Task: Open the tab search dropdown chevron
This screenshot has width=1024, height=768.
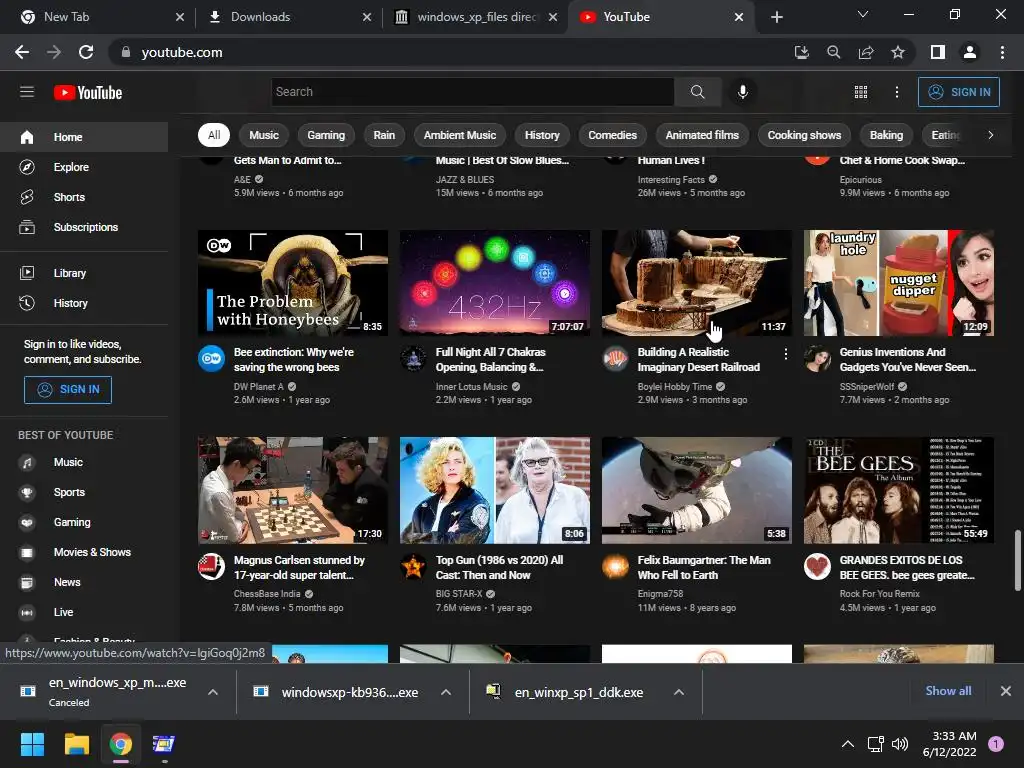Action: click(x=863, y=14)
